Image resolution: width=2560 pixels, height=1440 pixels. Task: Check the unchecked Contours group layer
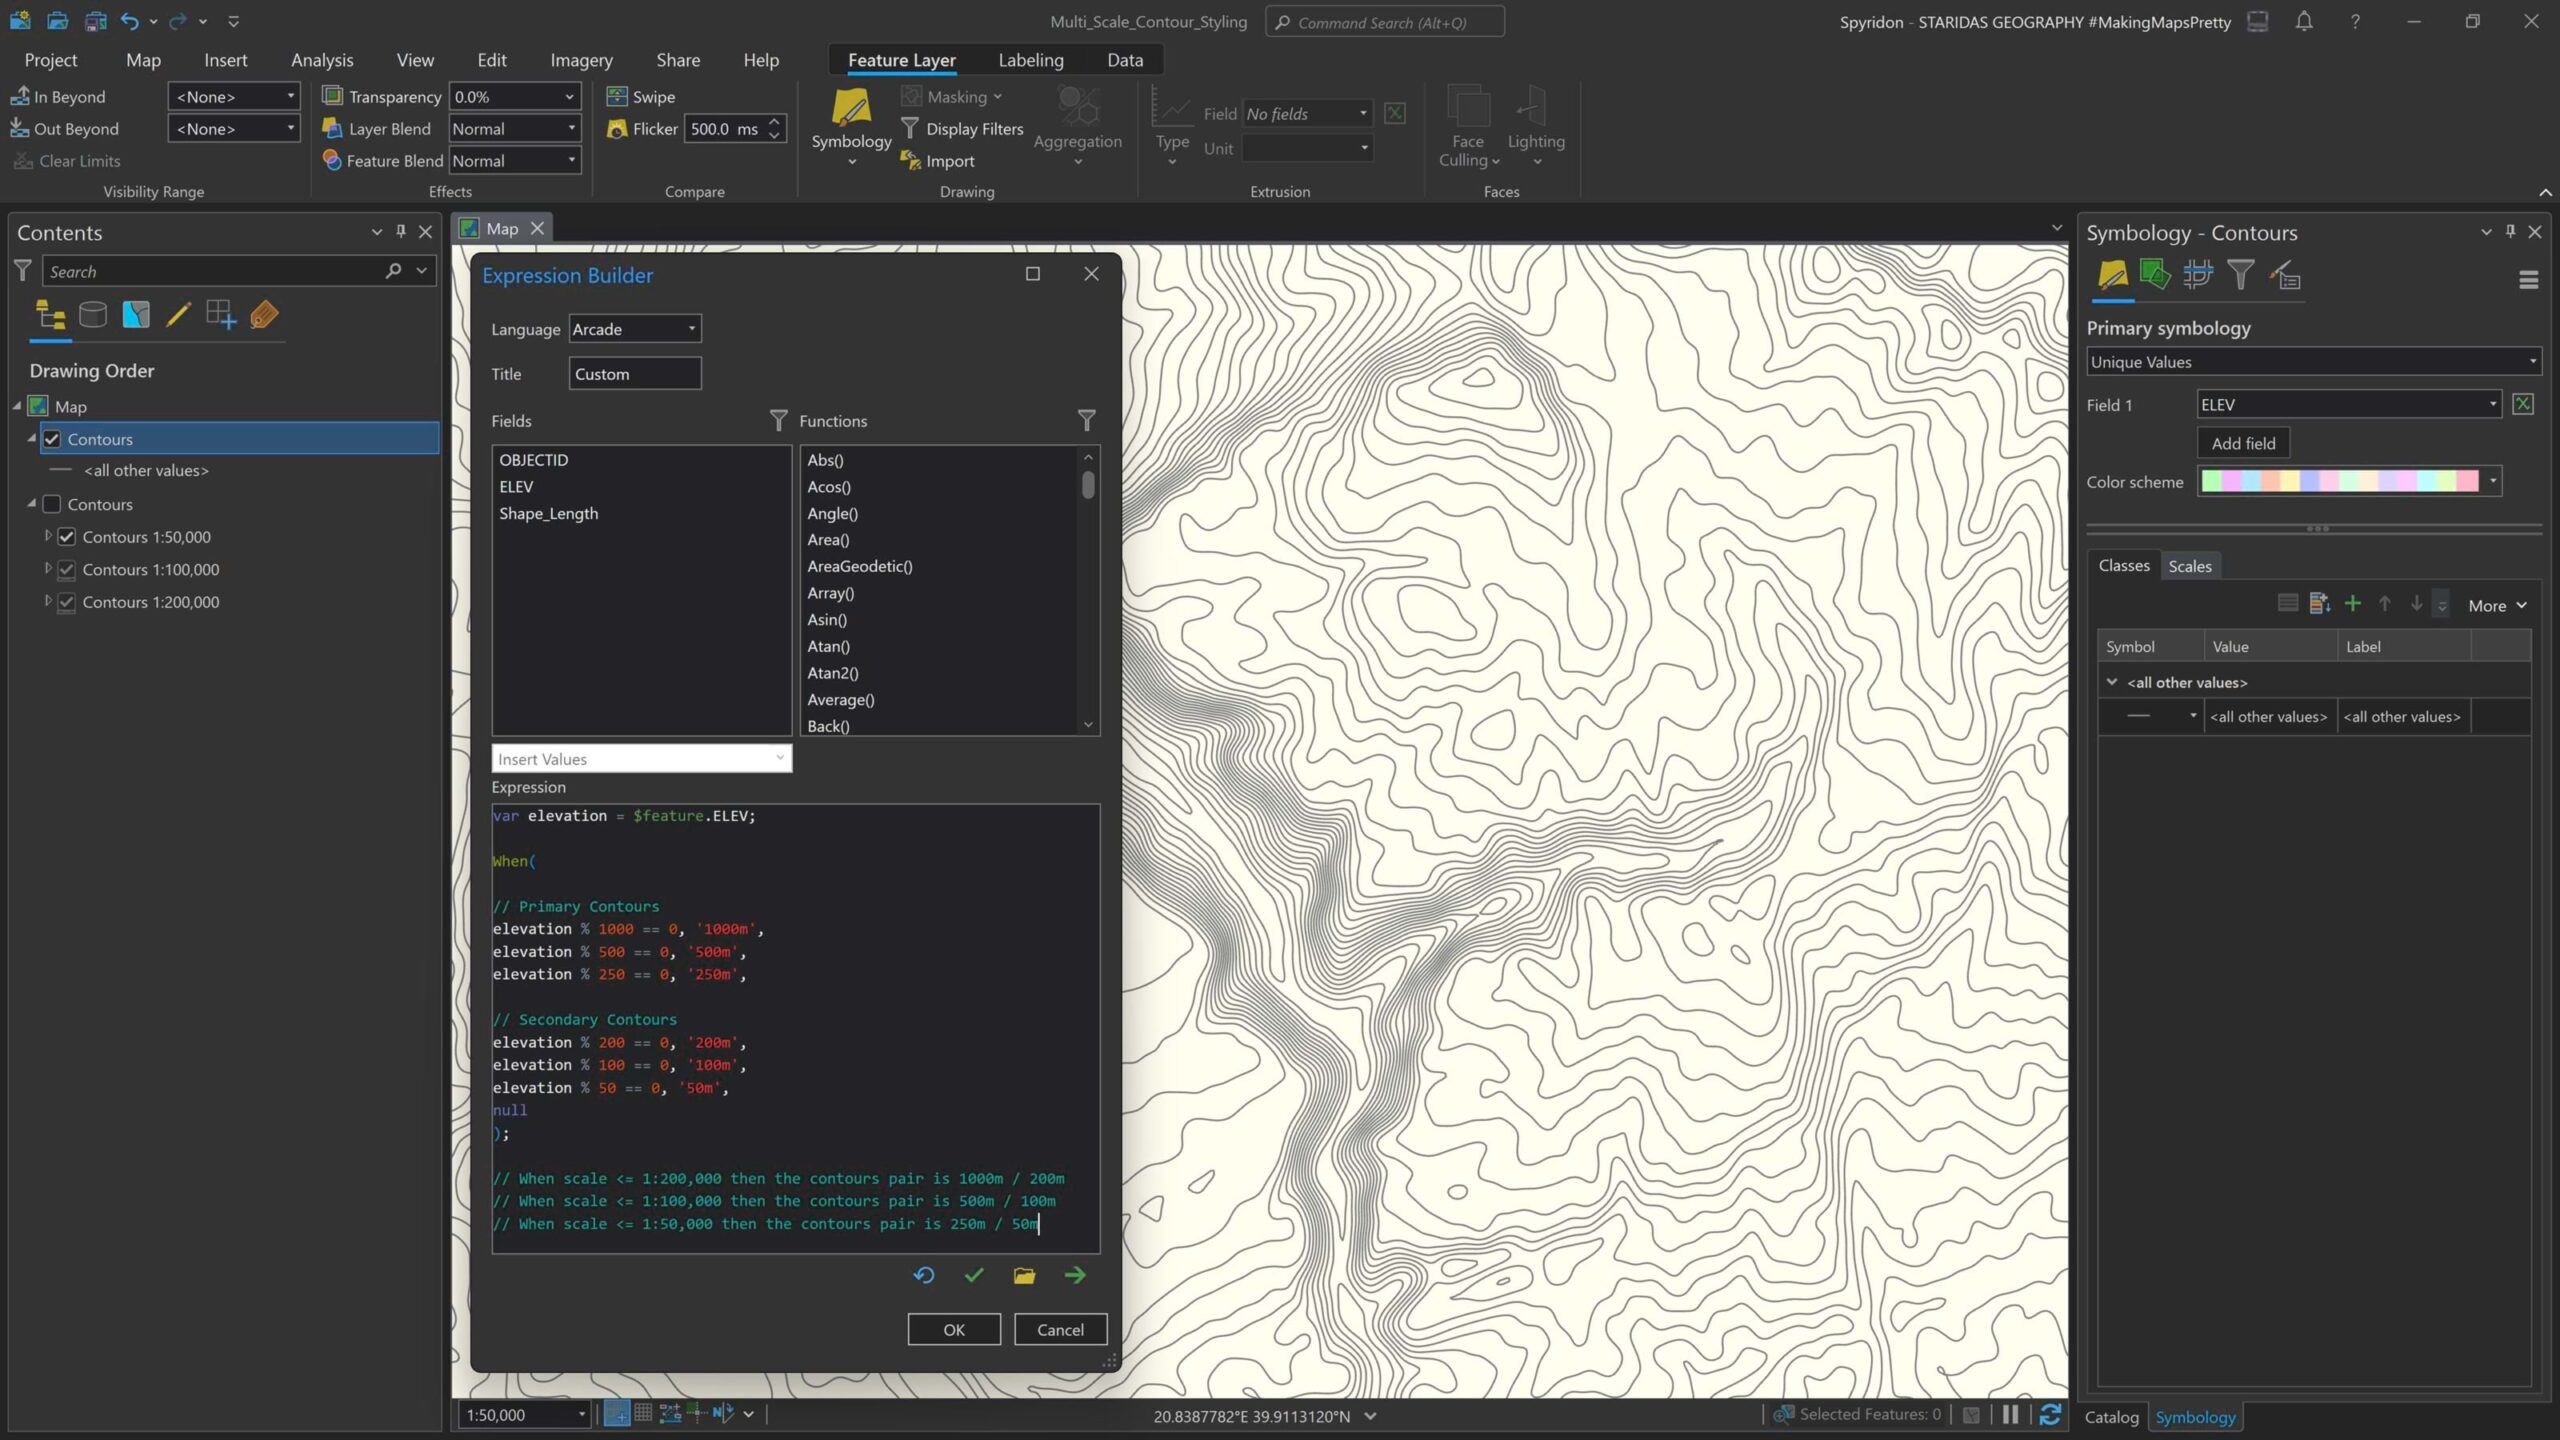click(x=53, y=504)
